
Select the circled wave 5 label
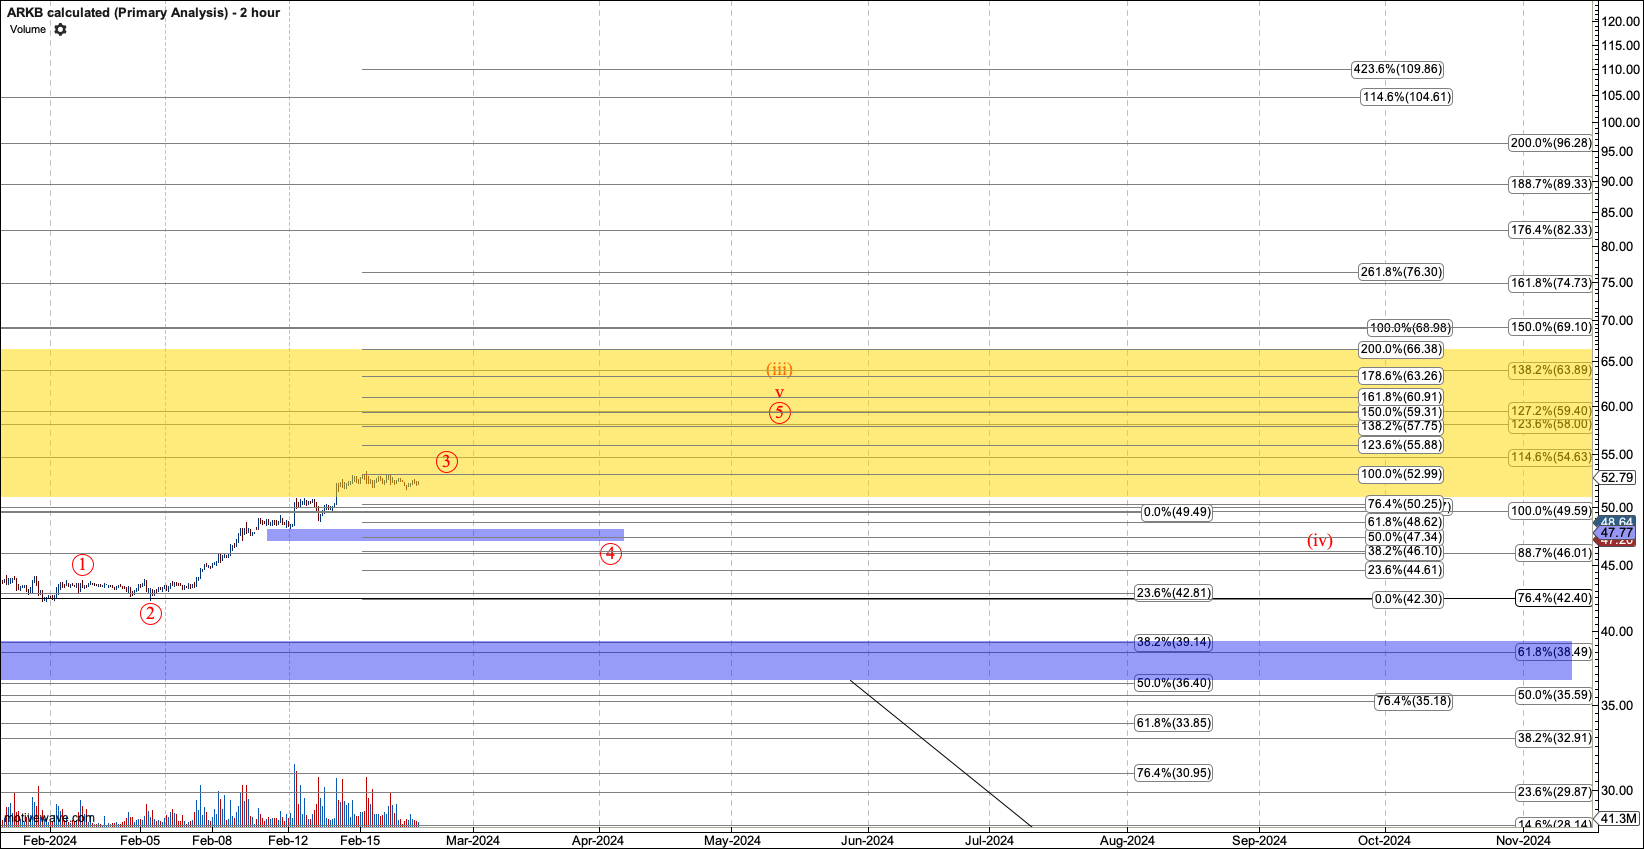[780, 412]
